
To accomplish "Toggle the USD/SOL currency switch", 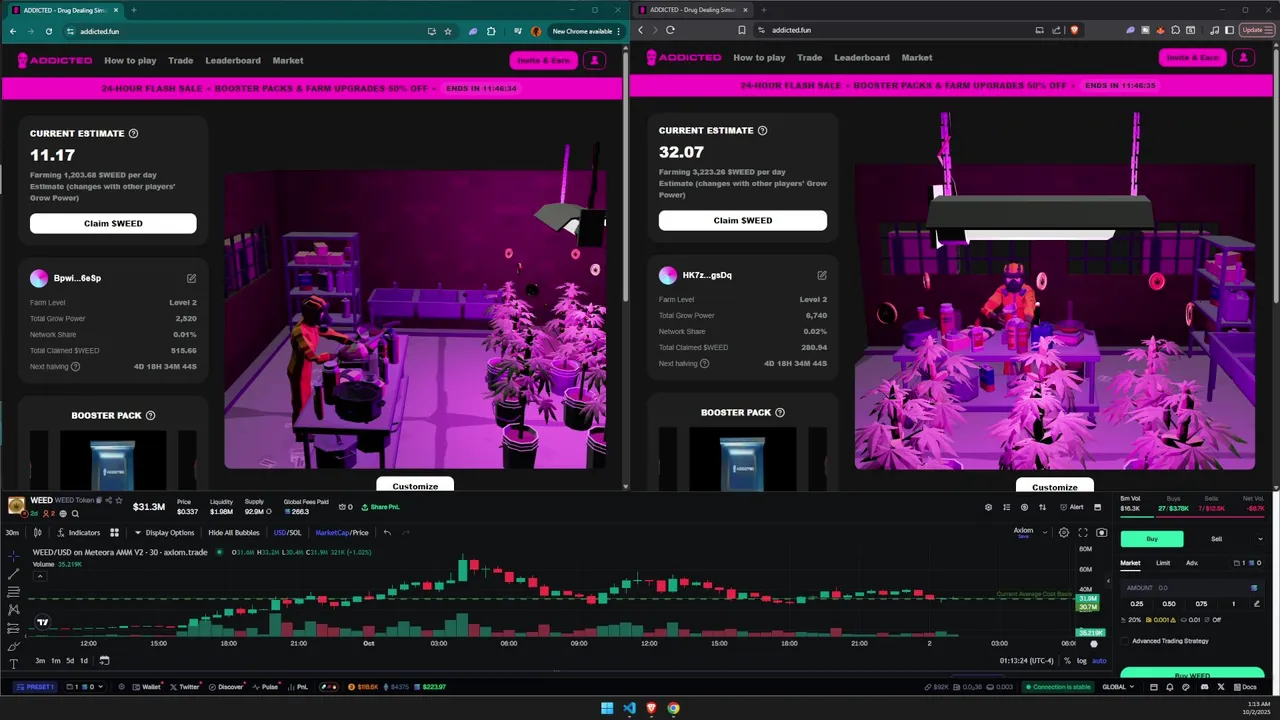I will (x=287, y=533).
